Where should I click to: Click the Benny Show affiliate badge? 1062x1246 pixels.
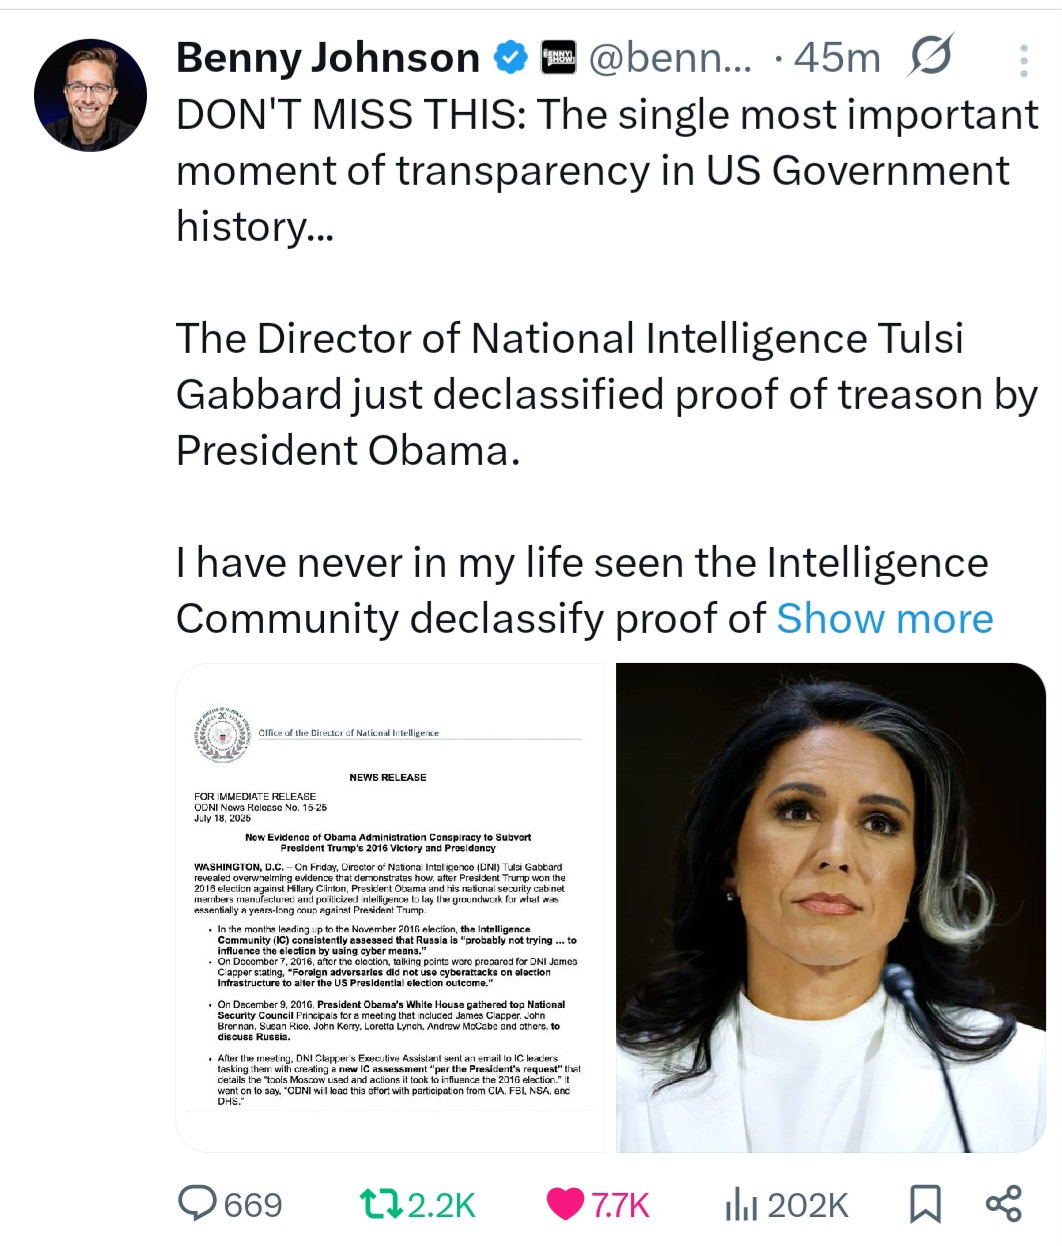[x=559, y=58]
